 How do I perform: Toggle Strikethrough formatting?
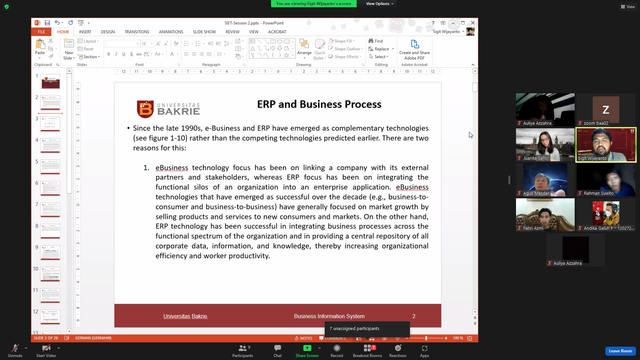tap(139, 54)
